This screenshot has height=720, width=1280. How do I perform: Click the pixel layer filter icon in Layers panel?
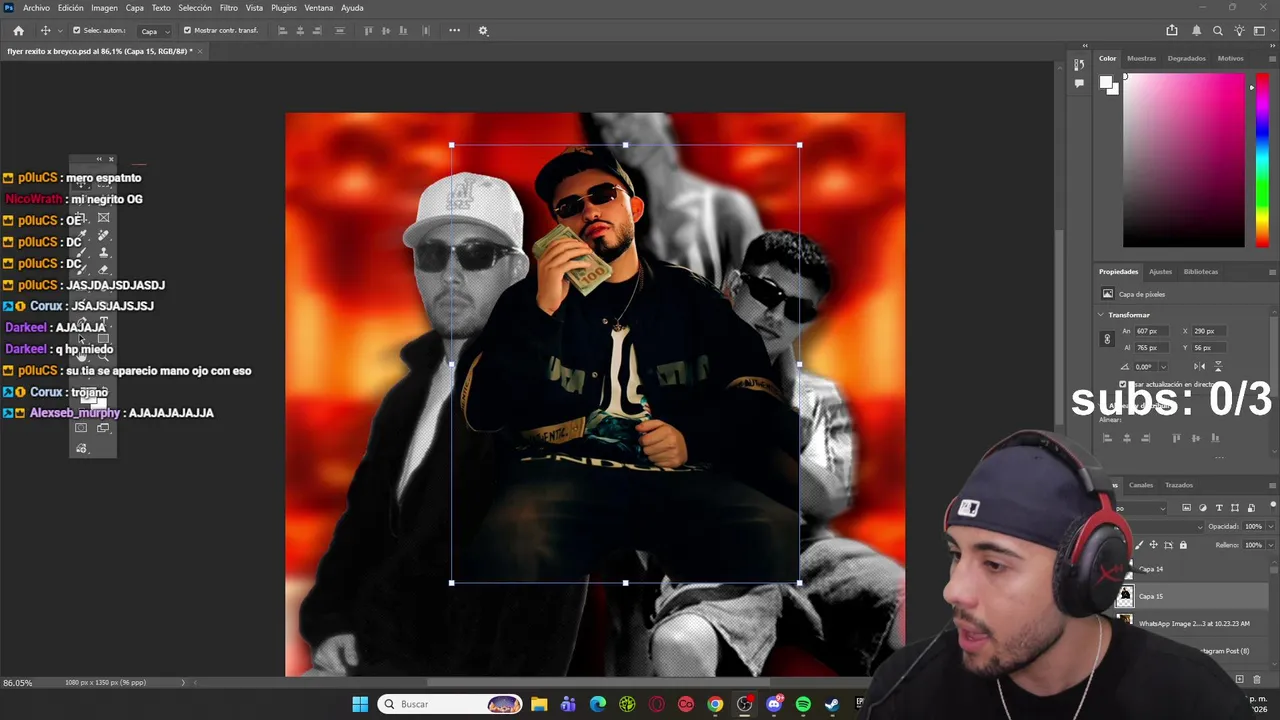coord(1186,508)
